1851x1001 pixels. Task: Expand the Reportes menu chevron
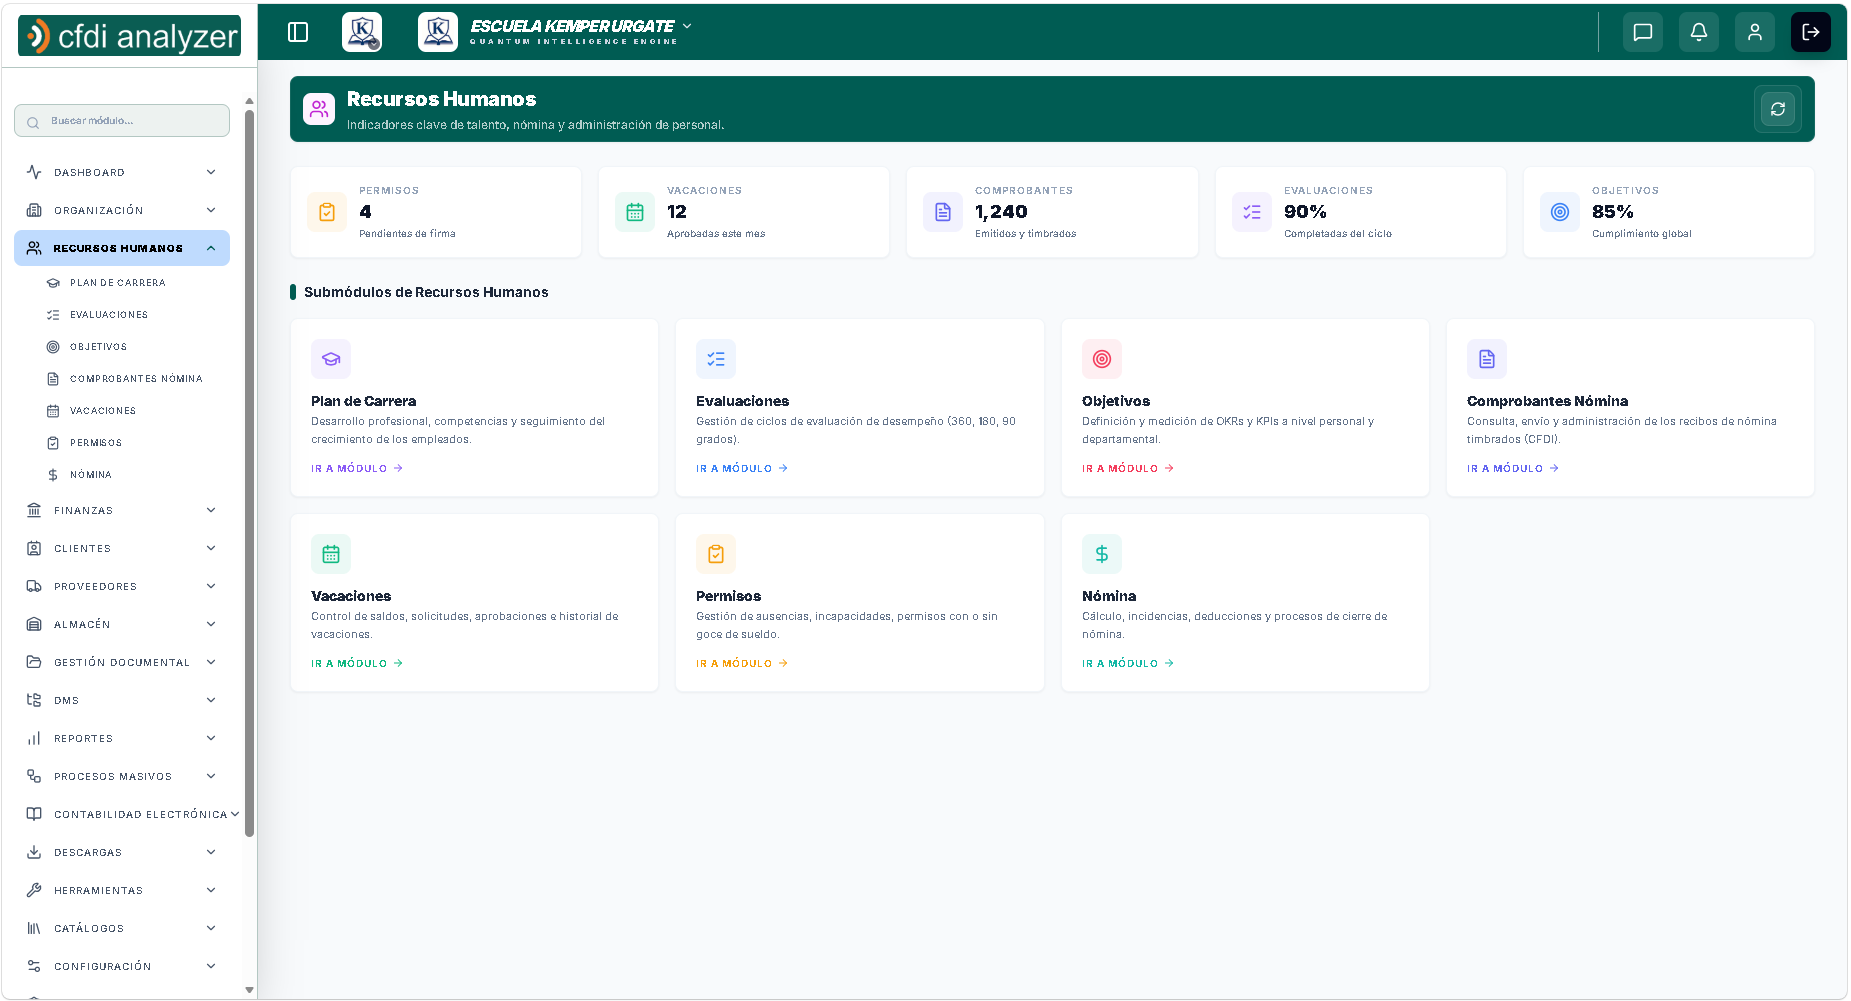click(211, 738)
